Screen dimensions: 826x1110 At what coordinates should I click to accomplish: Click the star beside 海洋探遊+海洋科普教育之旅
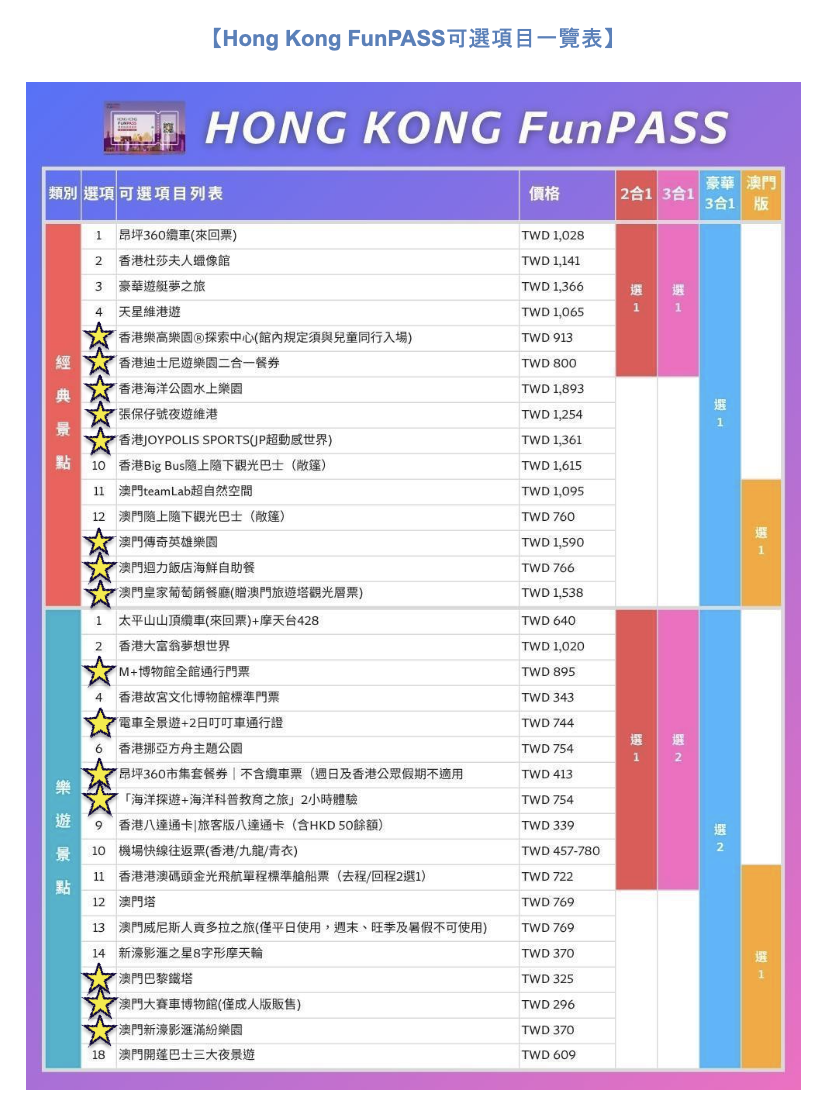99,799
